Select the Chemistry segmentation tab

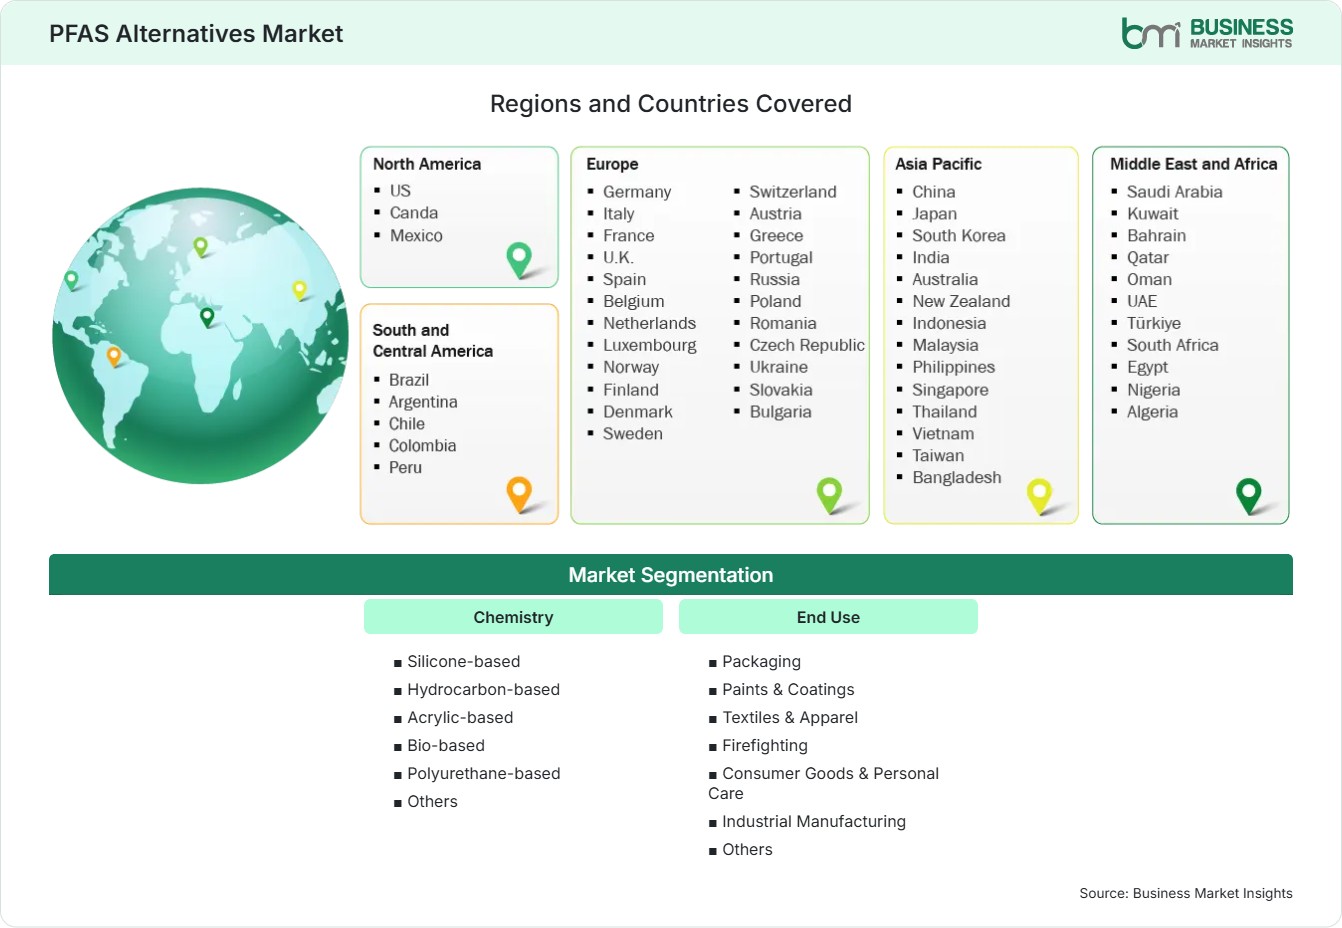[513, 617]
